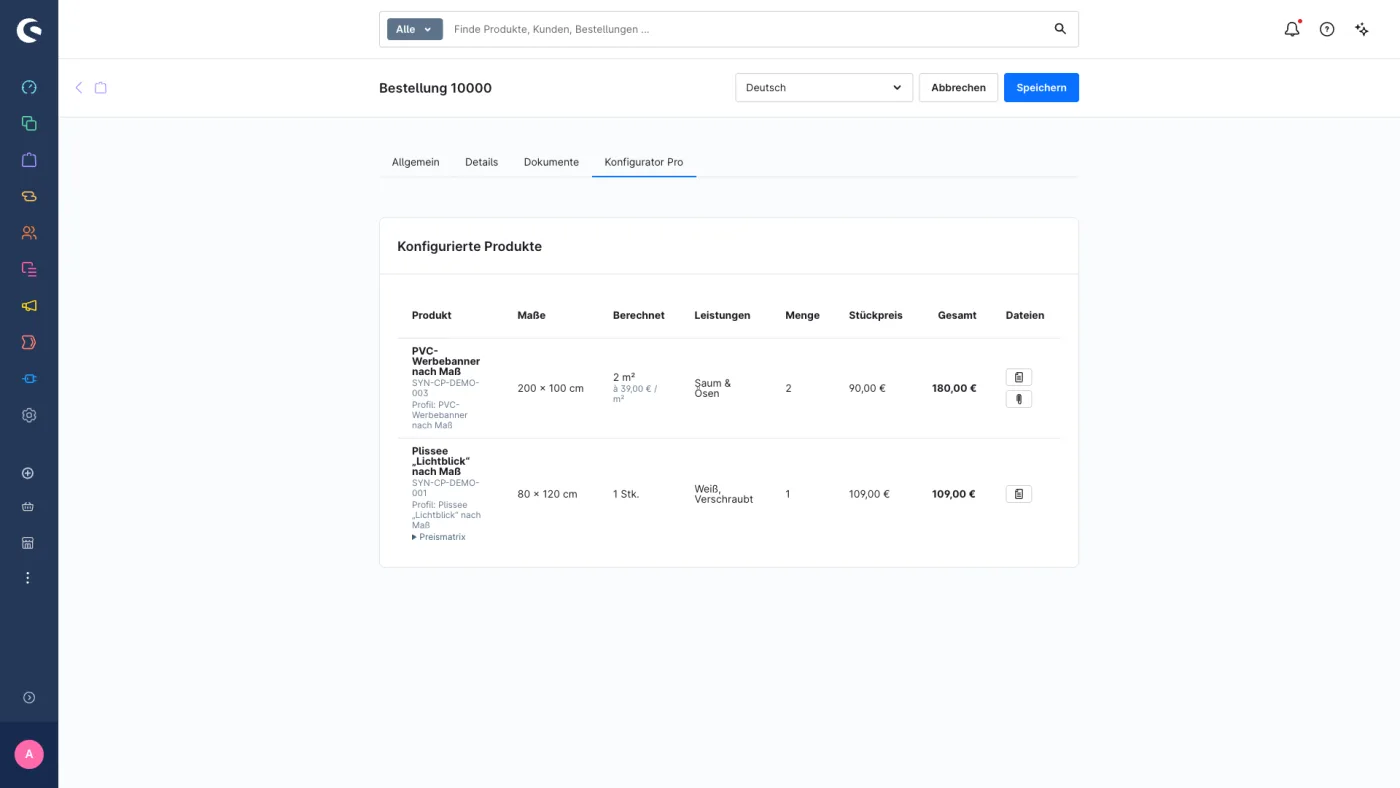Screen dimensions: 1400x788
Task: Click the 'Menge' column header
Action: [x=802, y=315]
